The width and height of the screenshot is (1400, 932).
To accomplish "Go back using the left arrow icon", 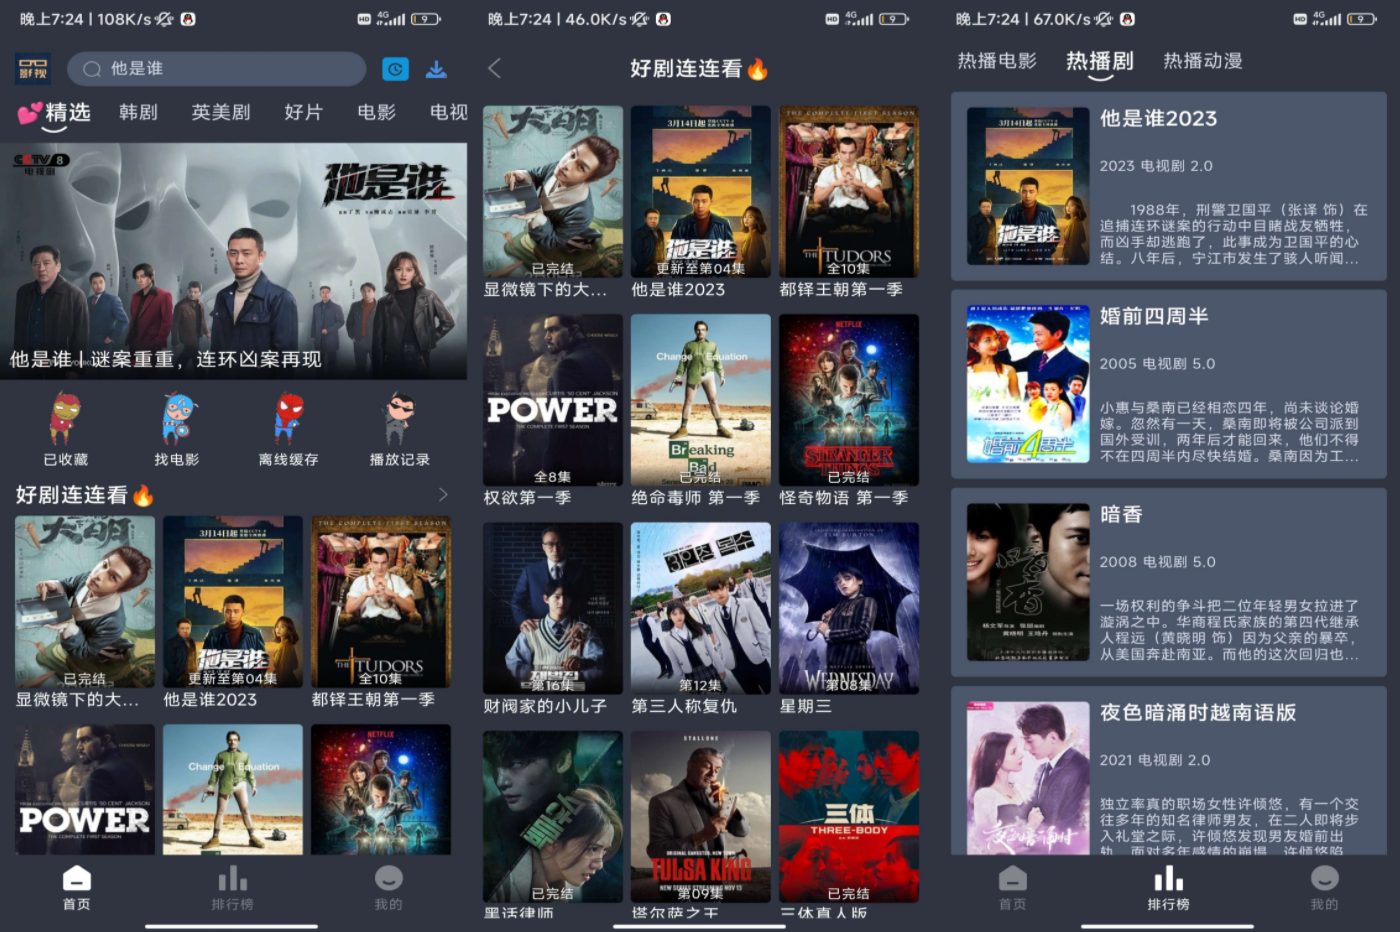I will click(494, 68).
